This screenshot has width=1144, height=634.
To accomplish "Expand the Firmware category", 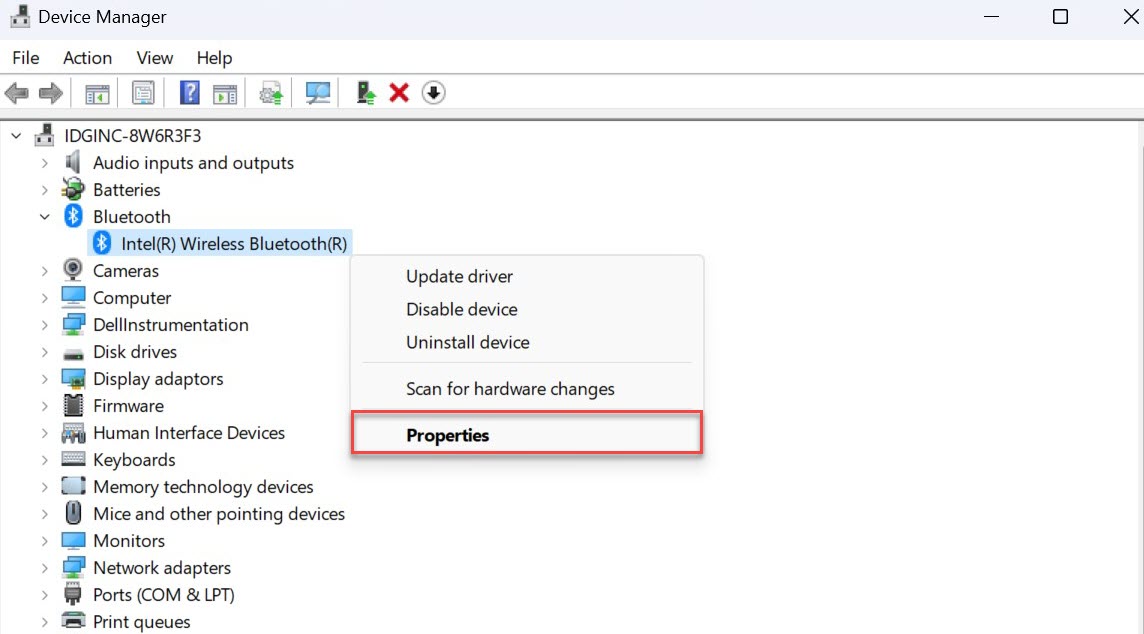I will [x=45, y=406].
